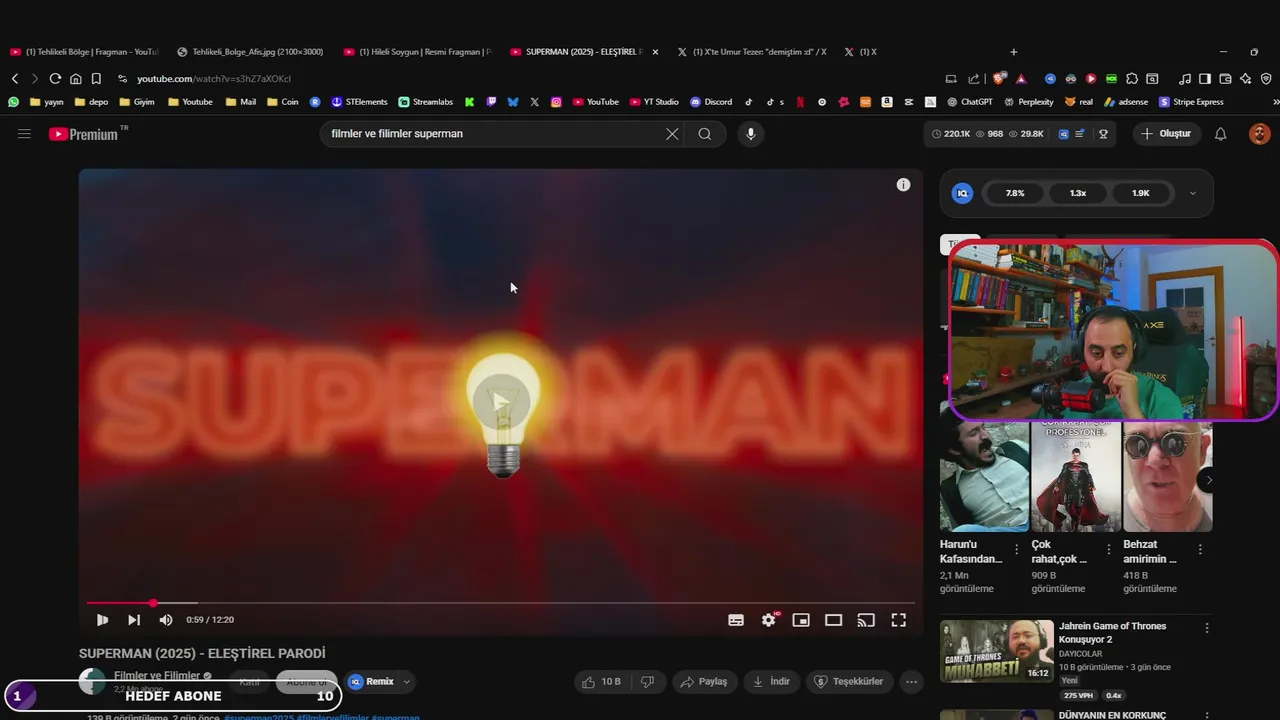The image size is (1280, 720).
Task: Open options for the Behzat amirimin Short
Action: click(x=1200, y=549)
